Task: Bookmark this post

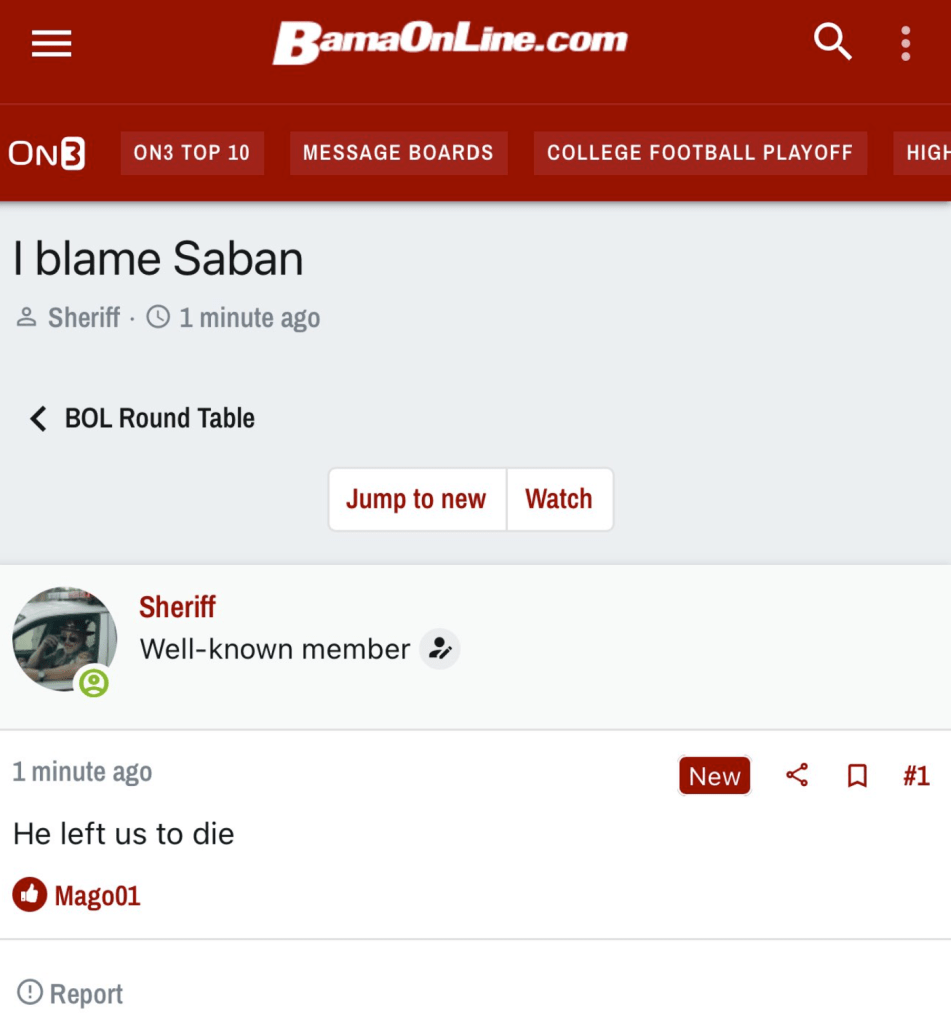Action: (857, 776)
